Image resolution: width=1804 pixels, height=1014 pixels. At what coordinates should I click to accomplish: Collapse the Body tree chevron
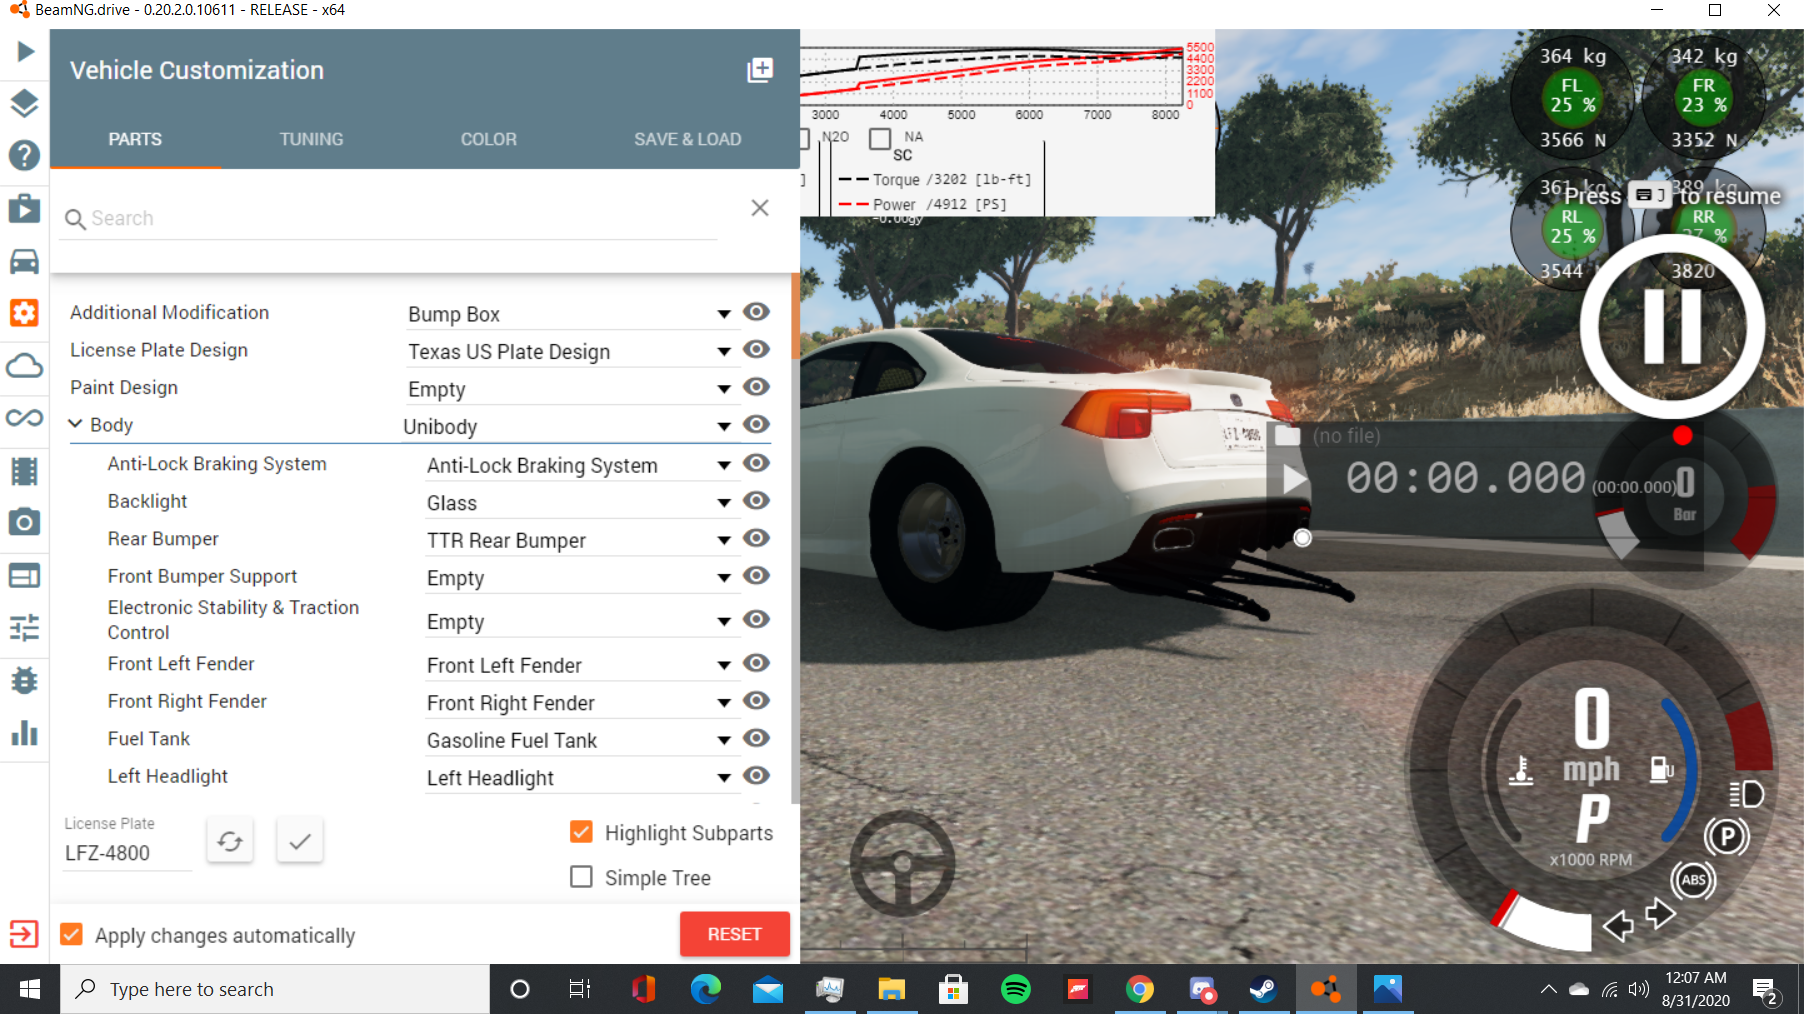point(75,424)
